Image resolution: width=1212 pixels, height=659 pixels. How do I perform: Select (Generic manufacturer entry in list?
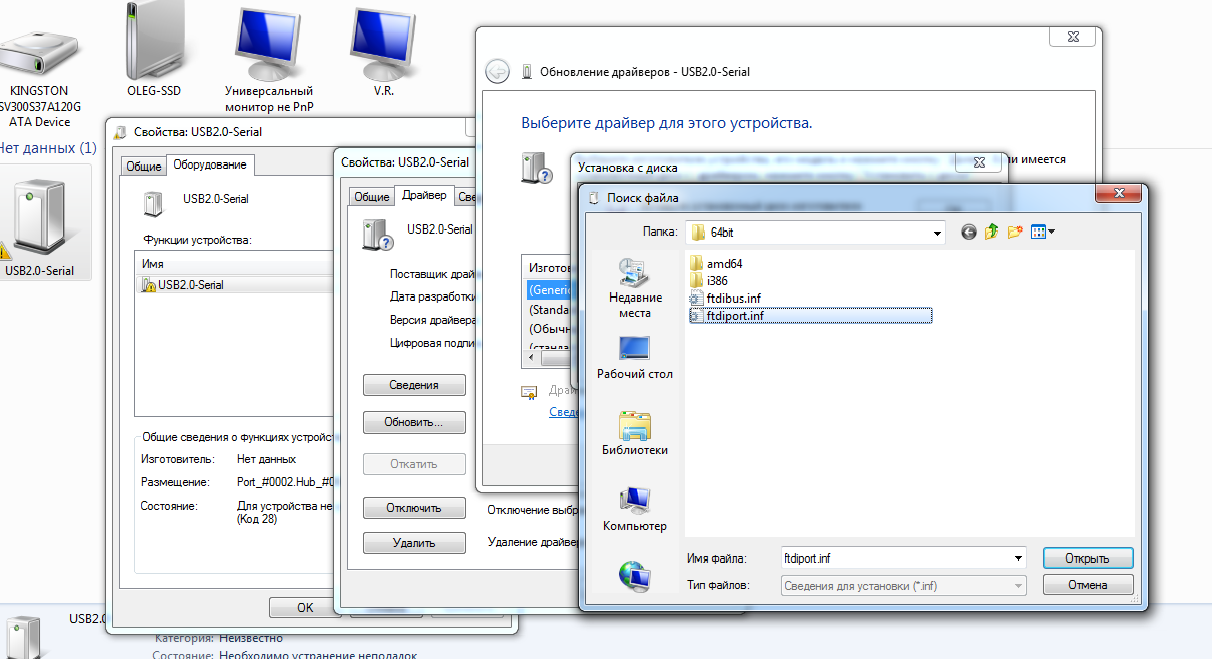coord(549,289)
